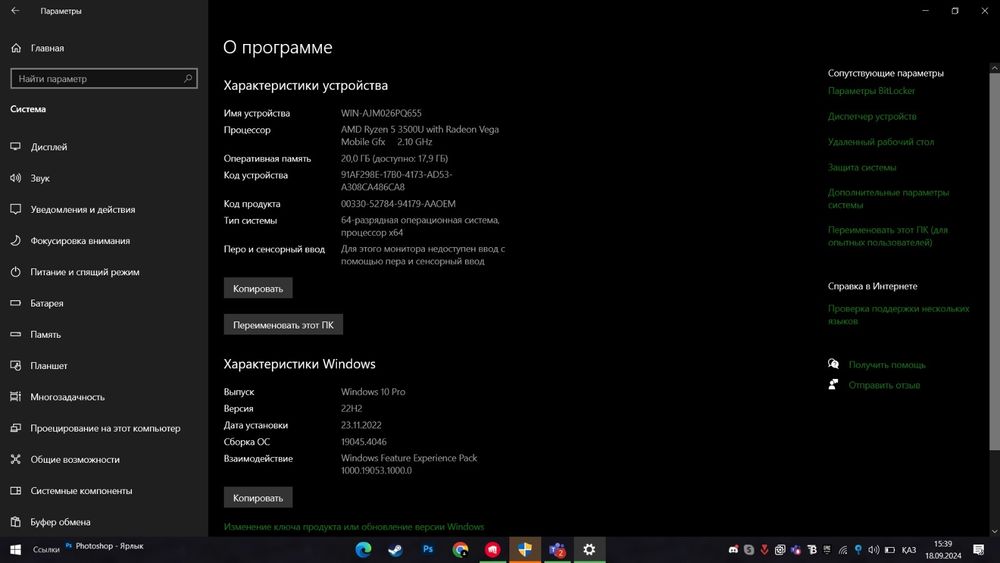Open Microsoft Edge from taskbar
Screen dimensions: 1000x563
pyautogui.click(x=364, y=550)
